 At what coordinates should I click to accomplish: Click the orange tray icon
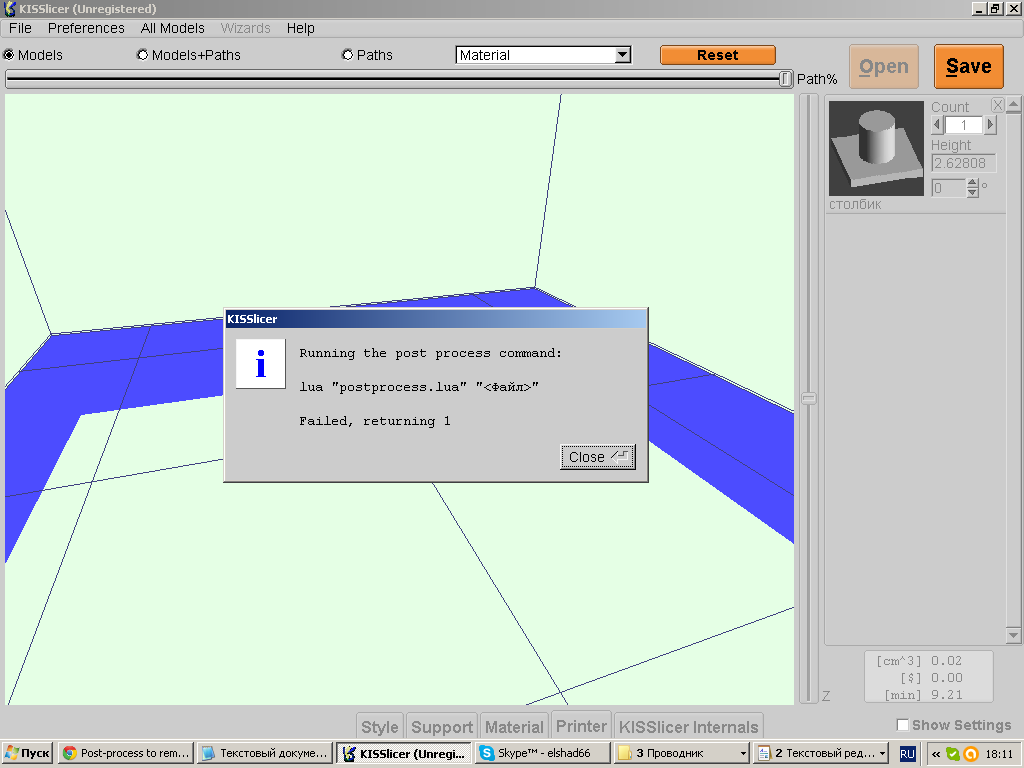click(x=970, y=754)
